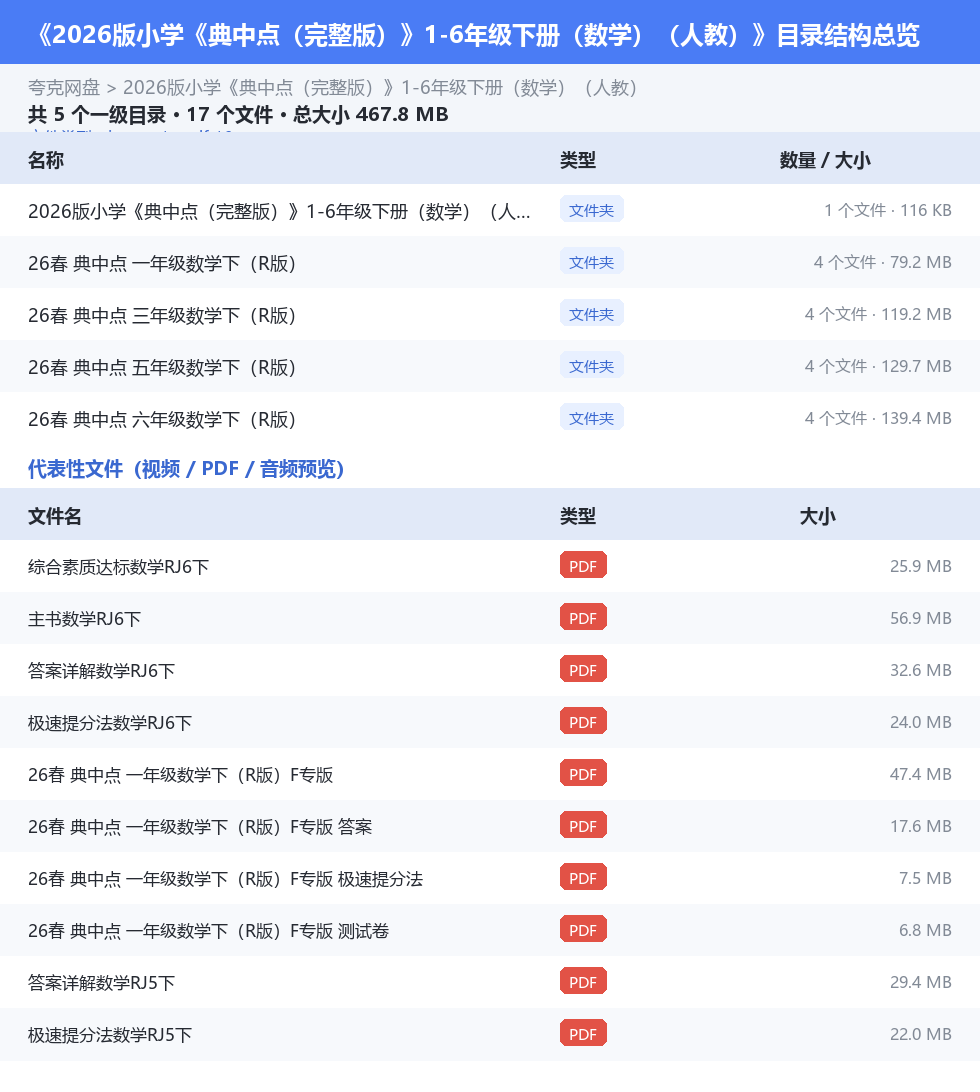The height and width of the screenshot is (1092, 980).
Task: Click PDF badge for 主书数学RJ6下
Action: [584, 618]
